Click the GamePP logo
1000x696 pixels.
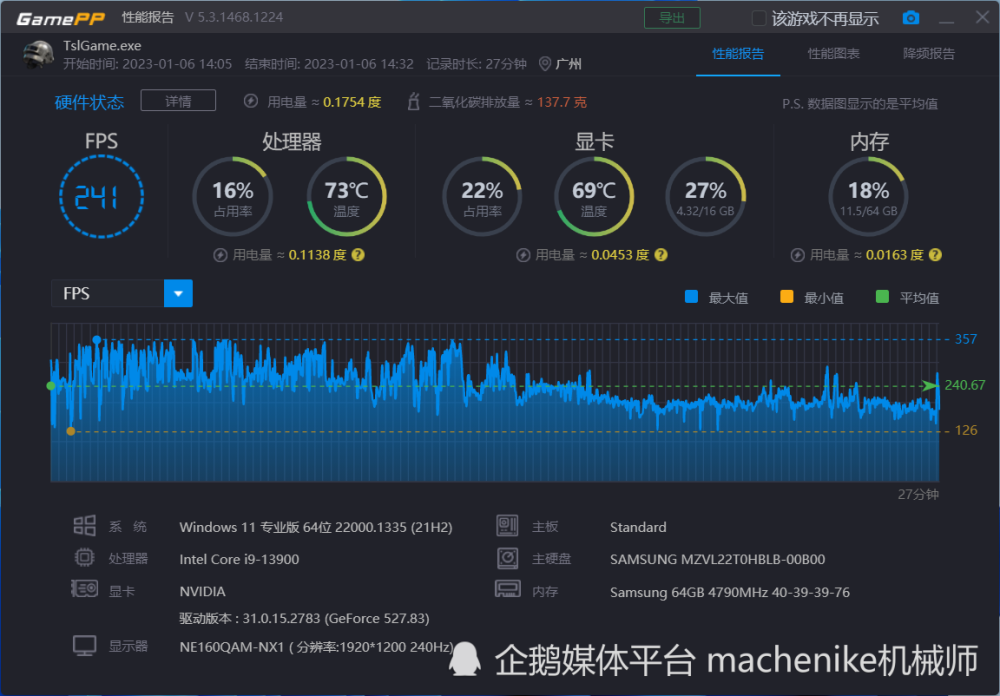click(x=61, y=18)
